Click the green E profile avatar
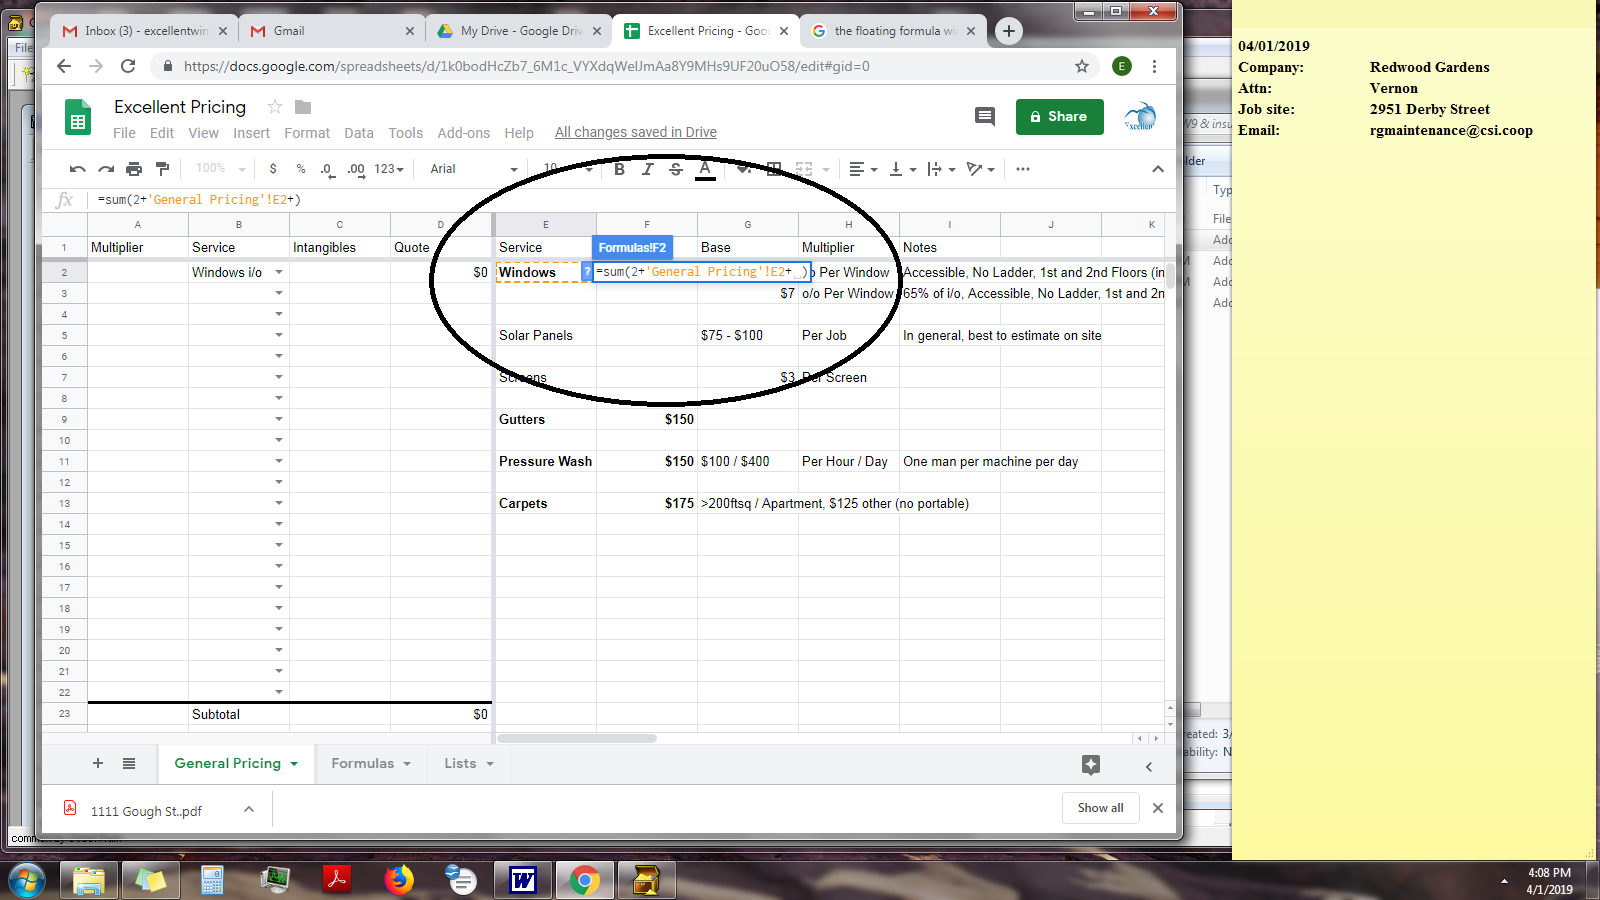This screenshot has height=900, width=1600. [1122, 66]
